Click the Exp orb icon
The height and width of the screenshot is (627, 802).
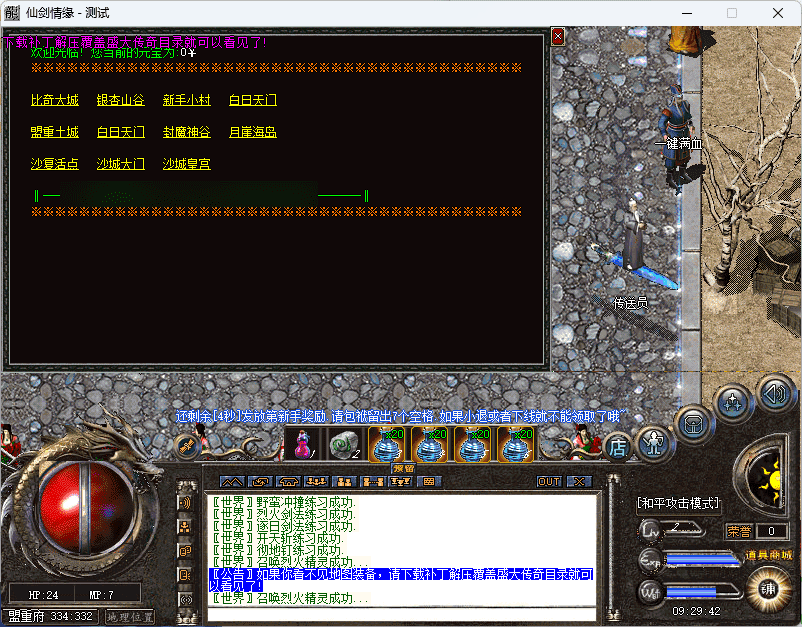tap(651, 561)
